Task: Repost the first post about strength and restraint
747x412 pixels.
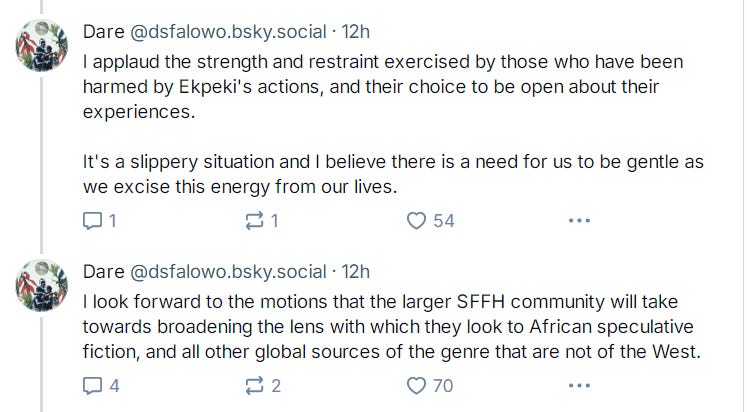Action: (253, 221)
